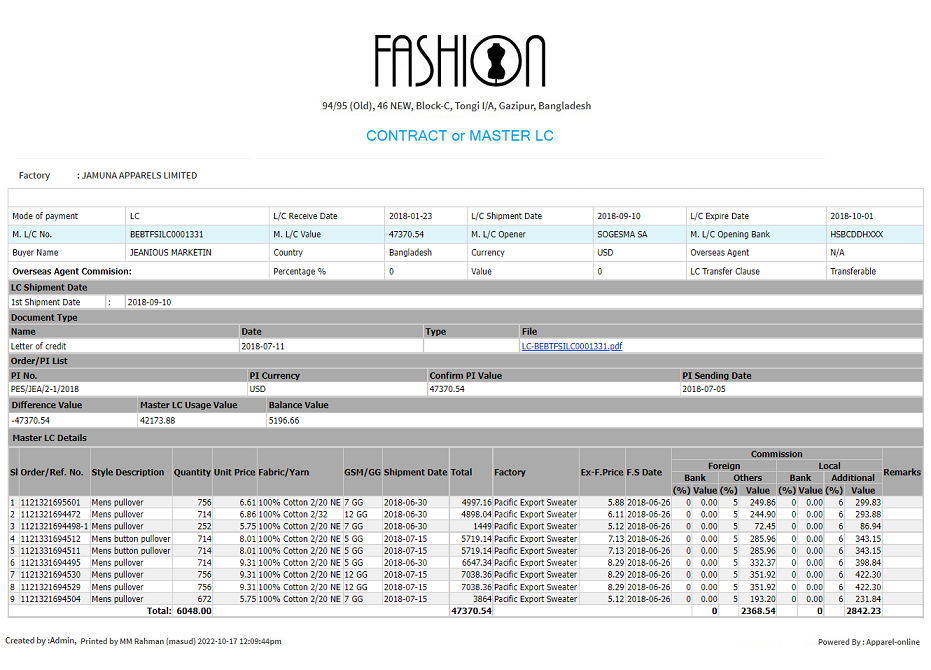The height and width of the screenshot is (670, 931).
Task: Select the Document Type section header
Action: click(44, 317)
